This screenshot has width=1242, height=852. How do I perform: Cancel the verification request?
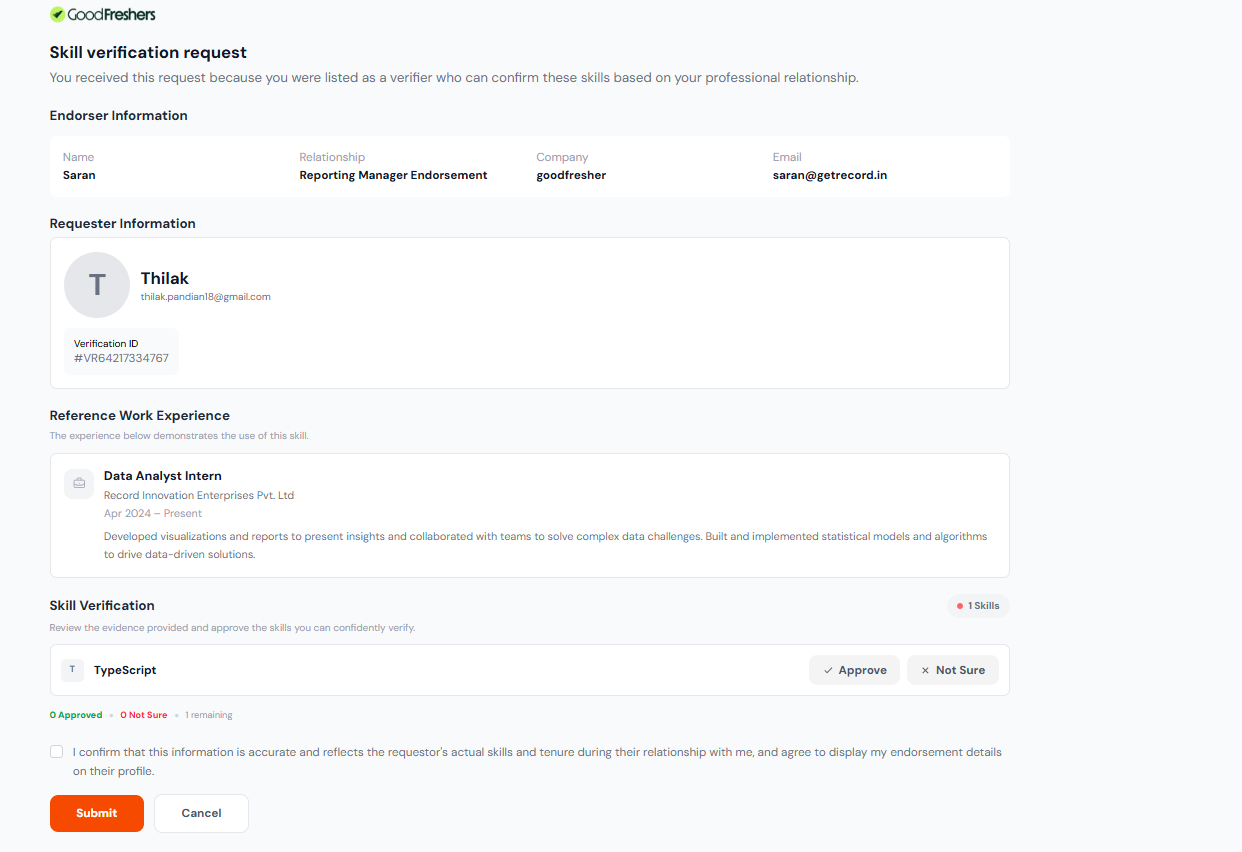click(x=201, y=813)
